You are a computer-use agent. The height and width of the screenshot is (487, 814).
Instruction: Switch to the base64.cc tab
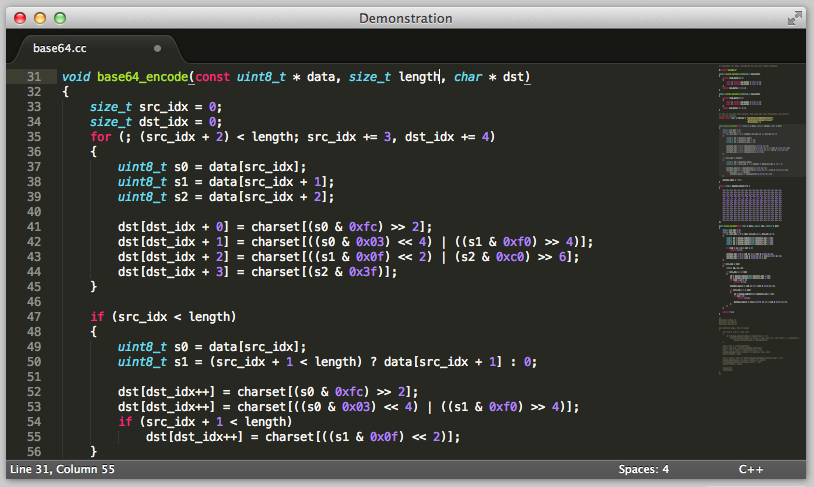60,48
